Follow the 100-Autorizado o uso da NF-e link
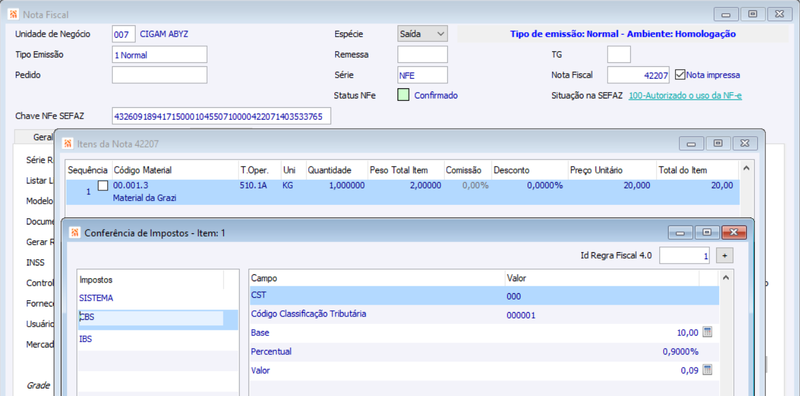The image size is (800, 396). pos(685,95)
